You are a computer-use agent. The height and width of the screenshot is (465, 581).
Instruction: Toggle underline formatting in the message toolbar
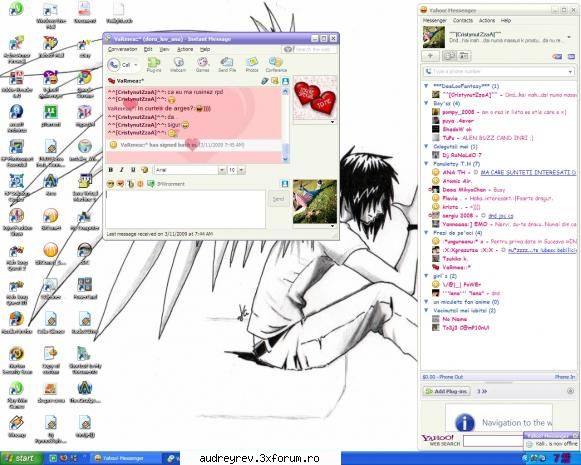tap(133, 170)
